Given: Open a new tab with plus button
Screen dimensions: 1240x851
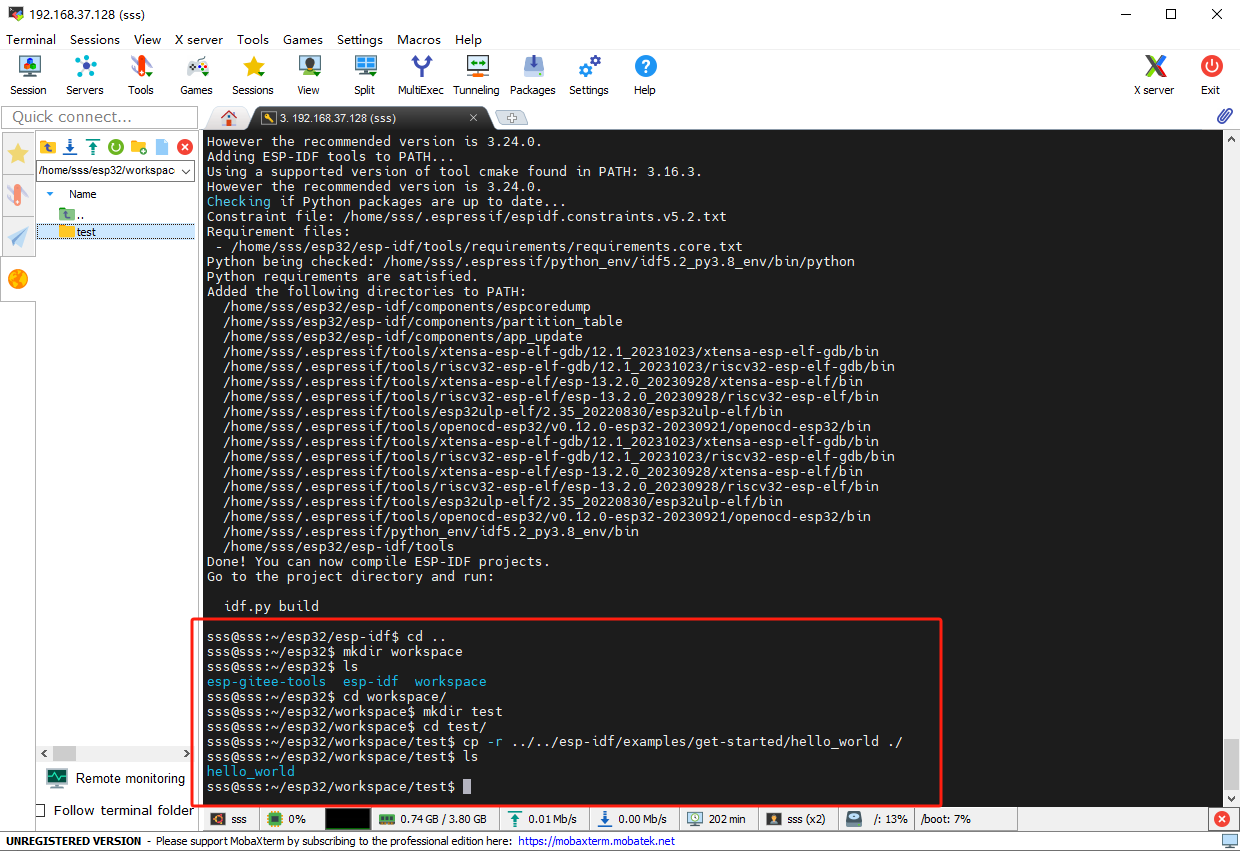Looking at the screenshot, I should click(511, 118).
